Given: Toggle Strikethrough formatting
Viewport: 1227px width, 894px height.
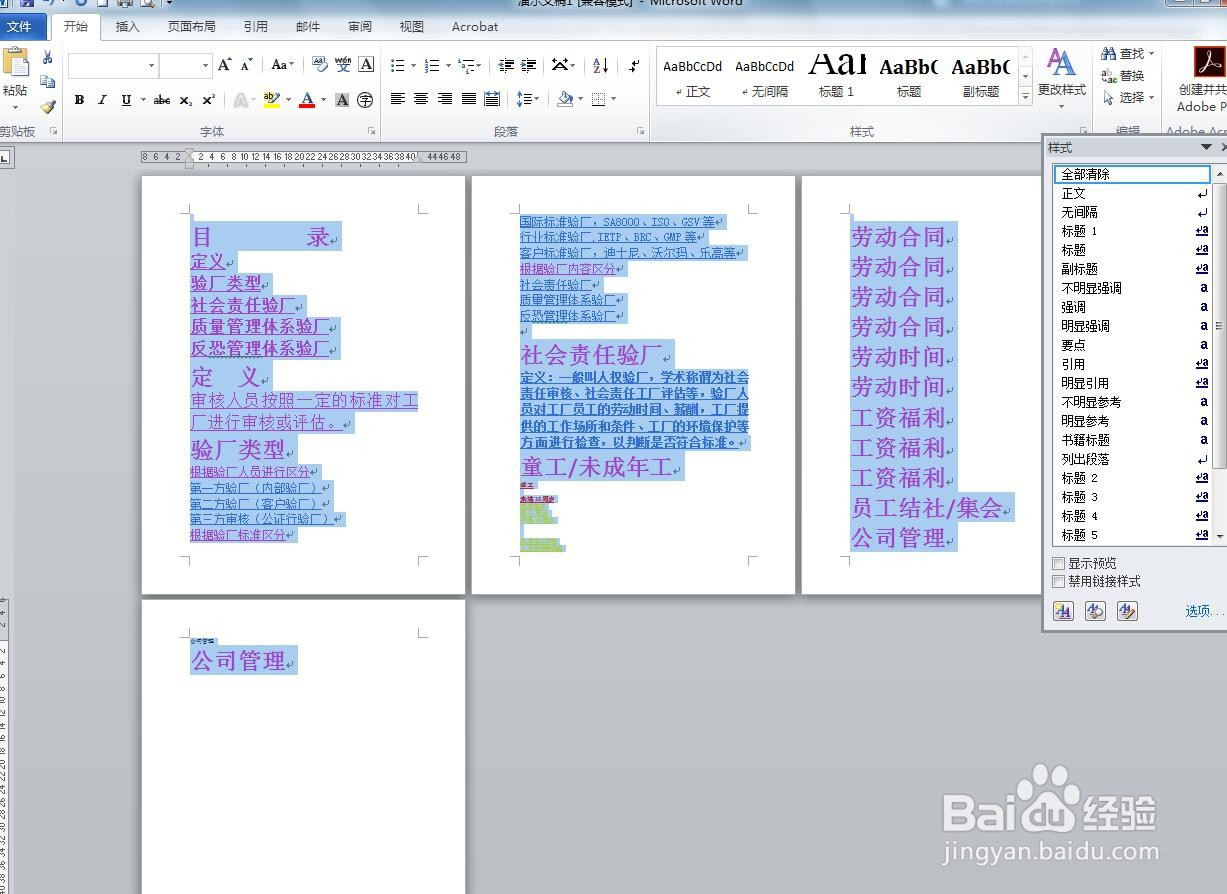Looking at the screenshot, I should (162, 100).
